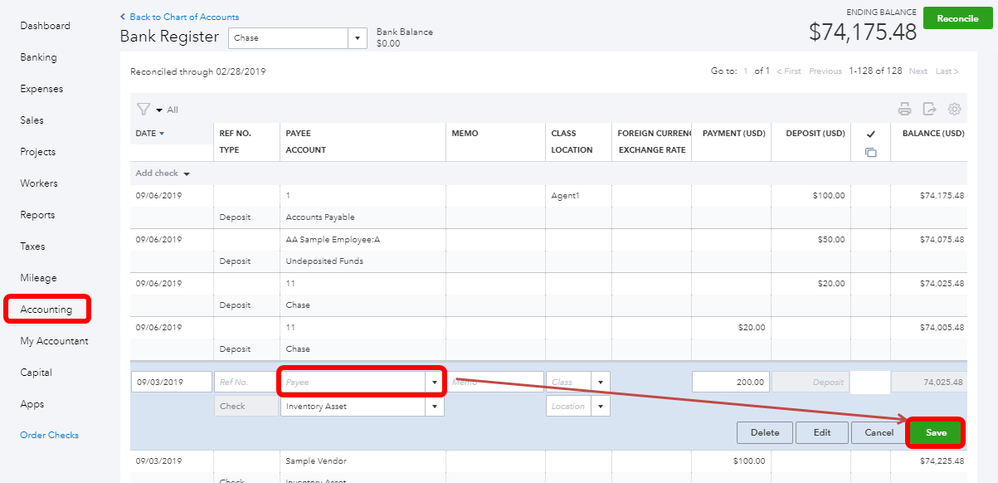
Task: Click the reconcile status checkmark column header
Action: click(x=870, y=134)
